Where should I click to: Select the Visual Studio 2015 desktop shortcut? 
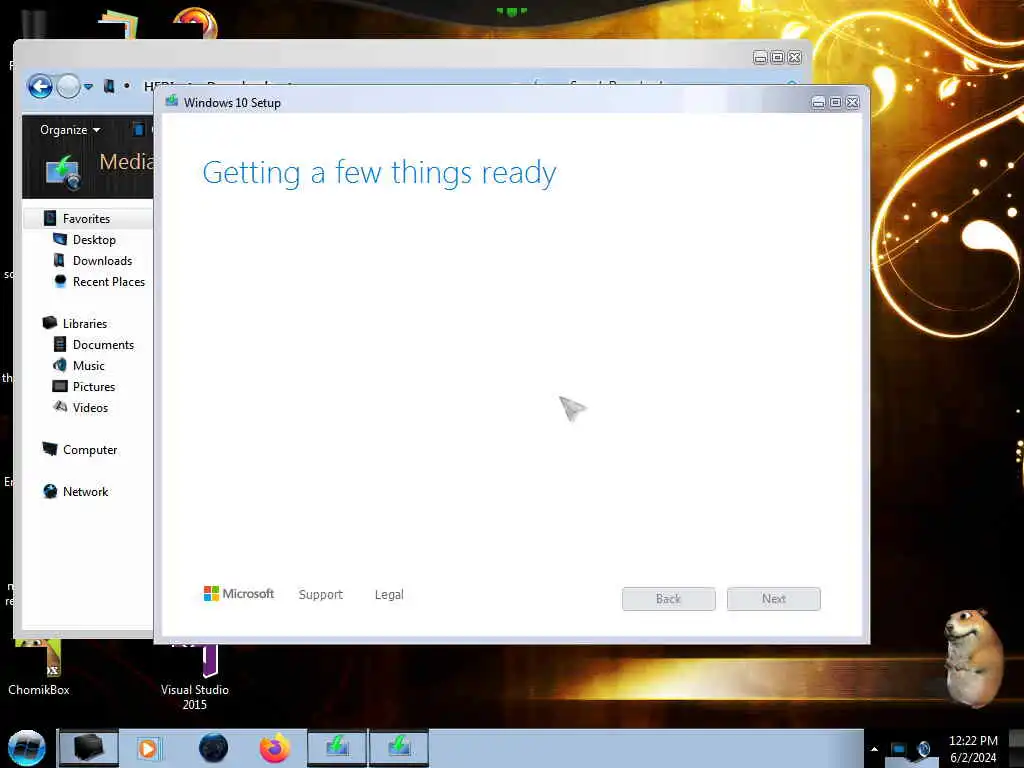tap(195, 676)
